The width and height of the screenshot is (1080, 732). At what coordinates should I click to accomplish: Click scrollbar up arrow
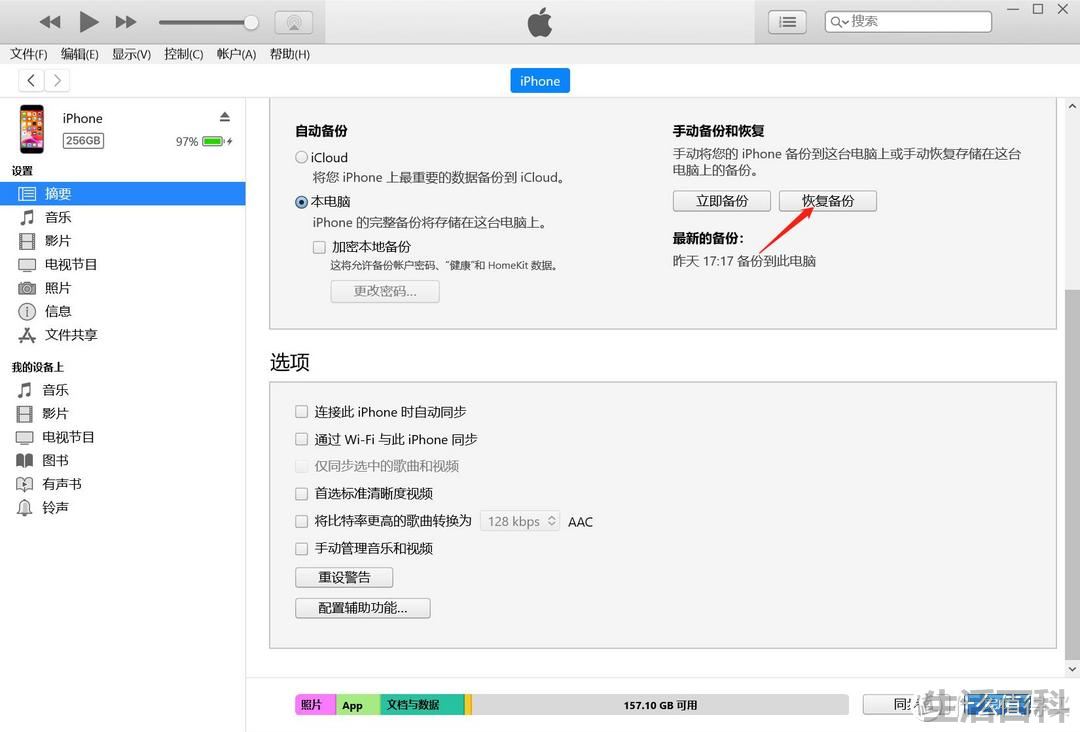pos(1072,106)
